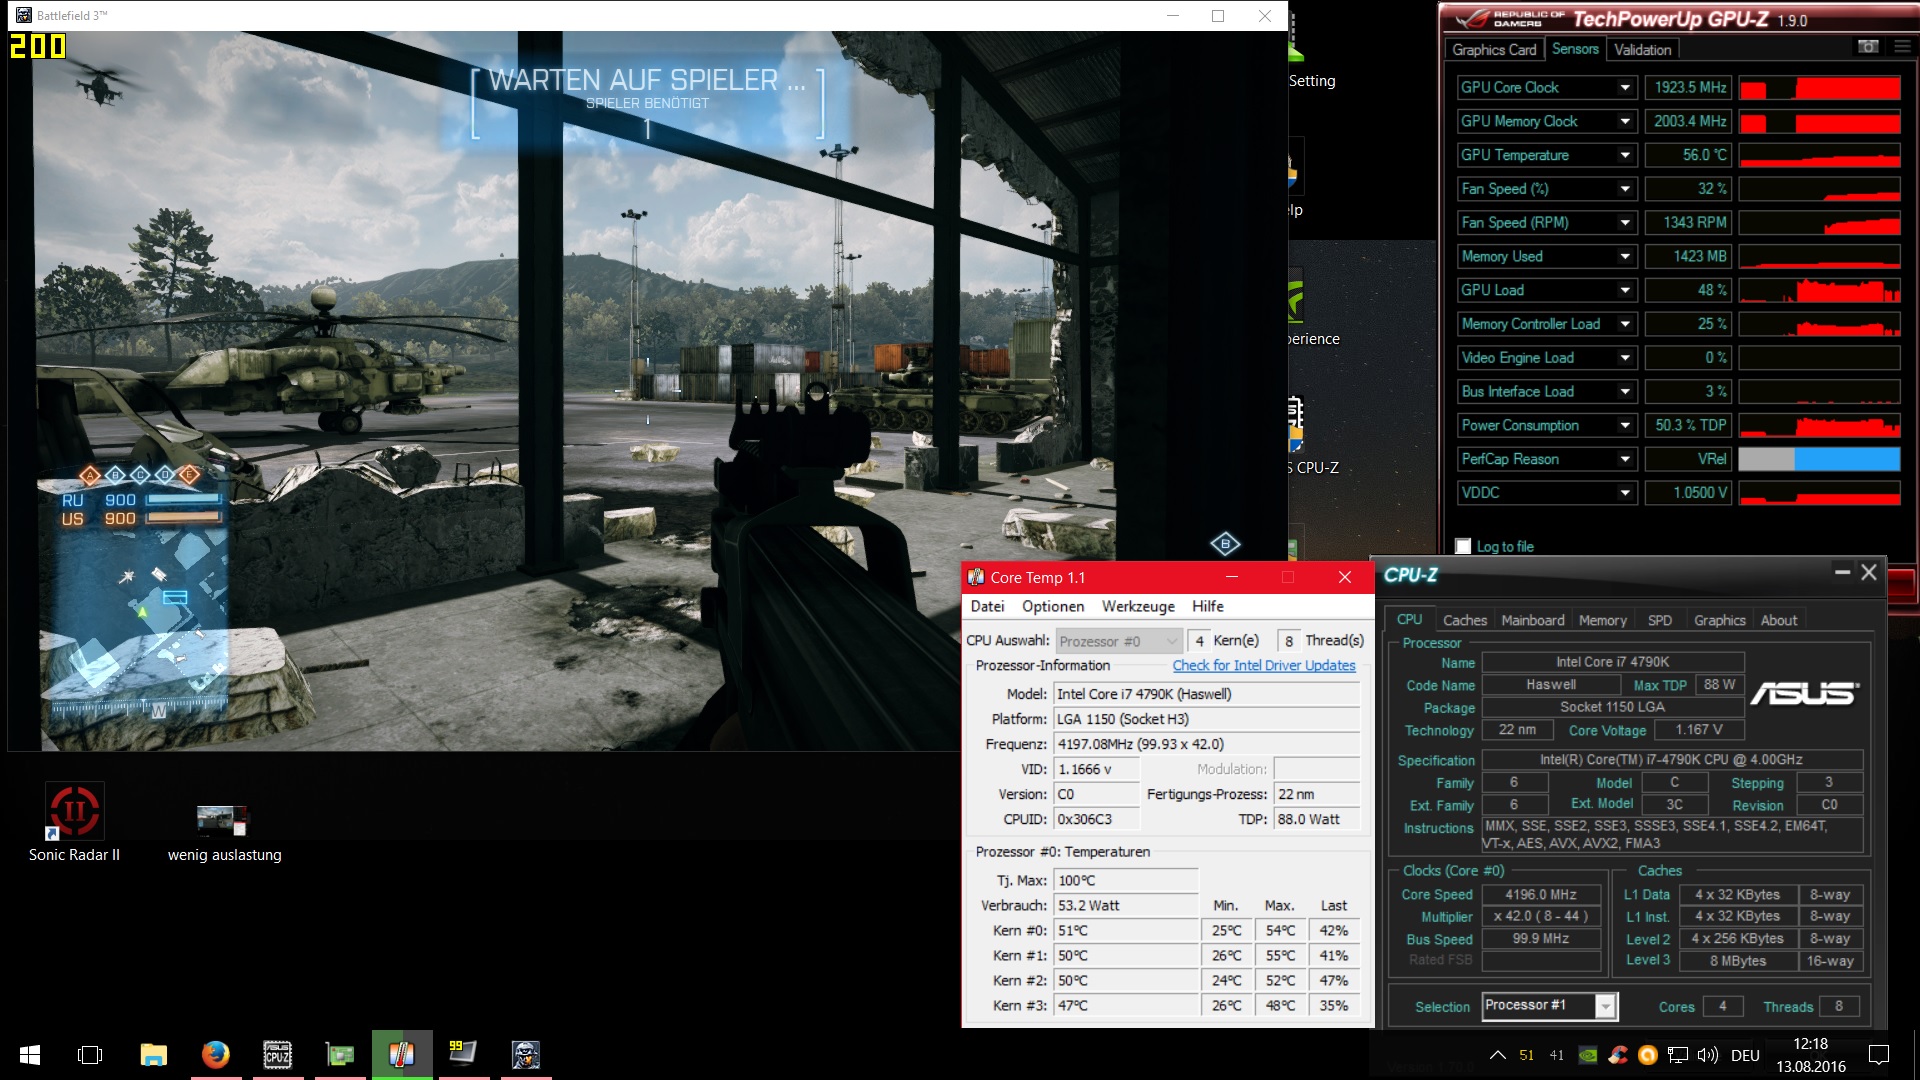Click the blue PerfCap Reason color bar
The height and width of the screenshot is (1080, 1920).
pos(1846,459)
